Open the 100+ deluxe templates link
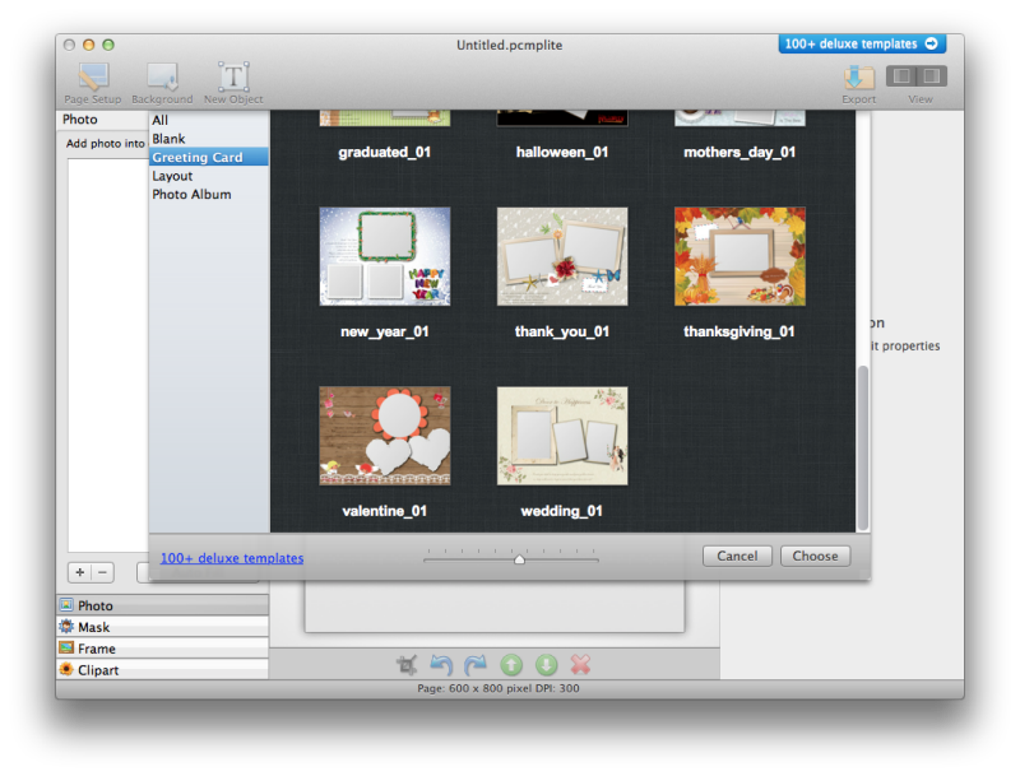Viewport: 1020px width, 776px height. click(x=232, y=558)
